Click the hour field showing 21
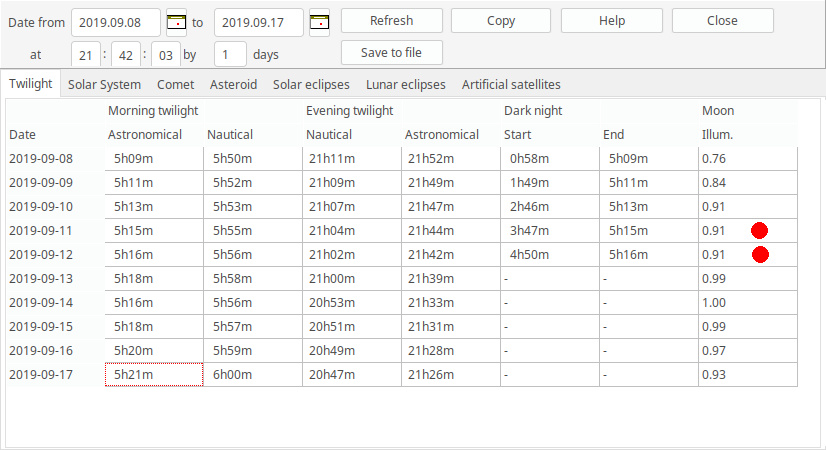Screen dimensions: 826x450 coord(85,54)
